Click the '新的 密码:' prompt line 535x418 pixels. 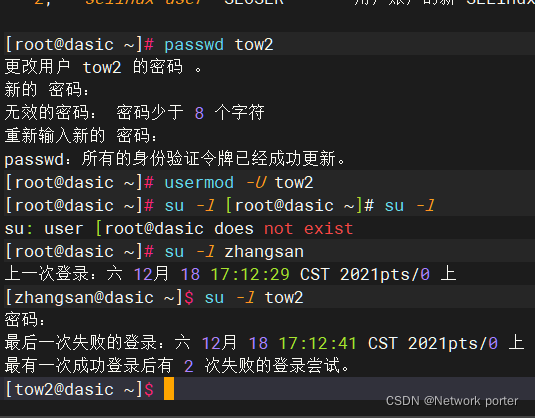pos(47,90)
